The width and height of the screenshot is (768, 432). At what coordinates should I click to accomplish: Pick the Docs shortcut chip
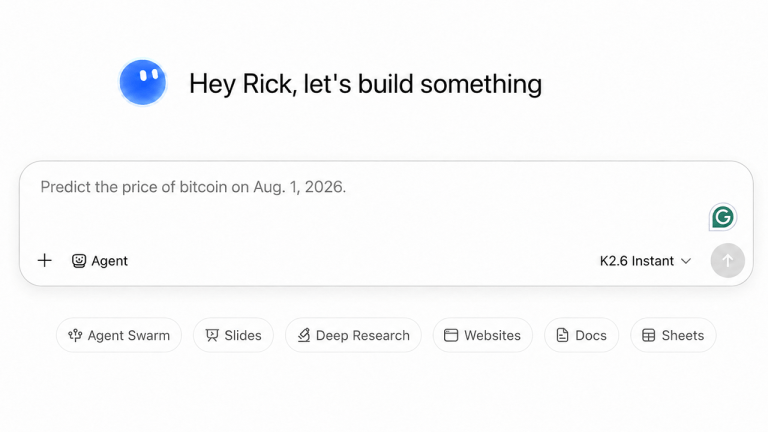[581, 335]
